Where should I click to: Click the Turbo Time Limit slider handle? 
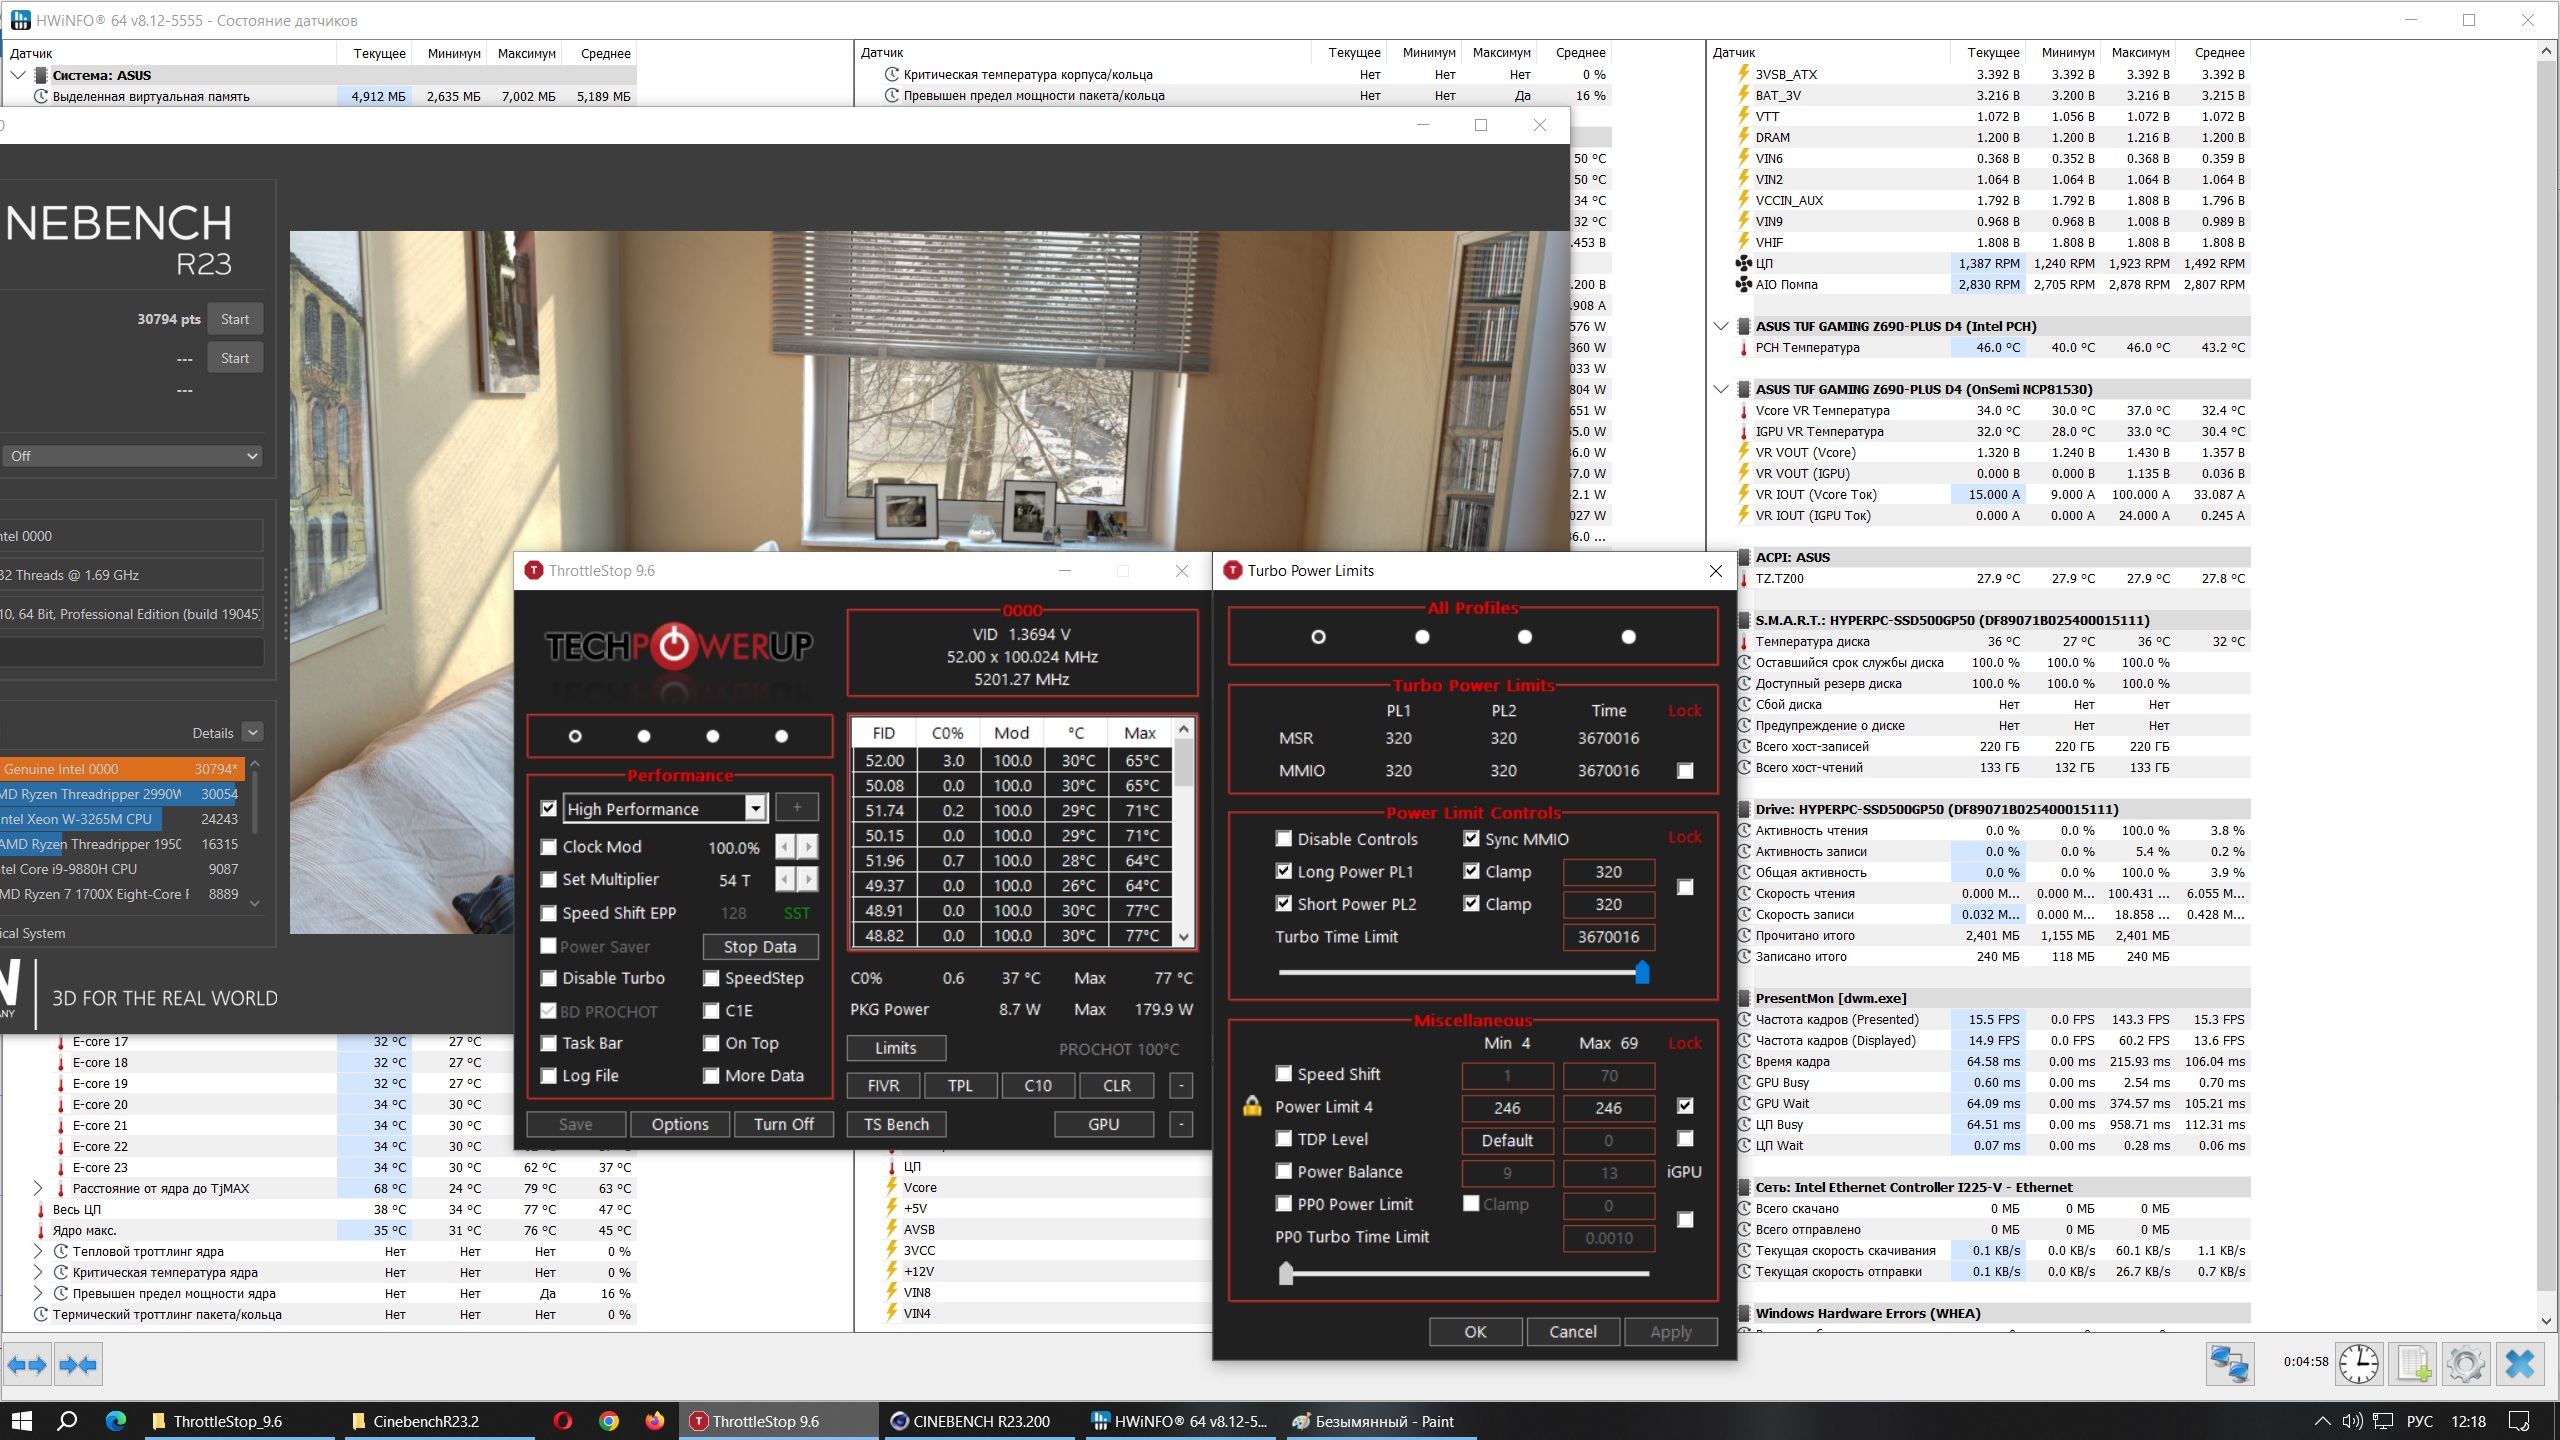(1641, 972)
